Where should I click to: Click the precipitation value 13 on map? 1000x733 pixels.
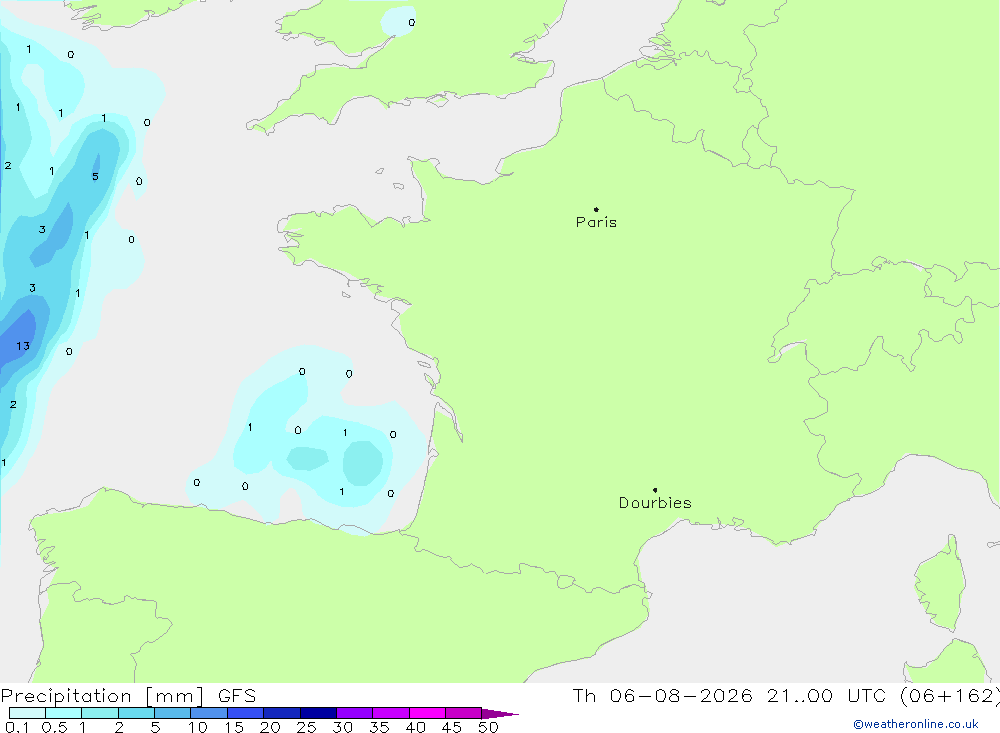(23, 346)
